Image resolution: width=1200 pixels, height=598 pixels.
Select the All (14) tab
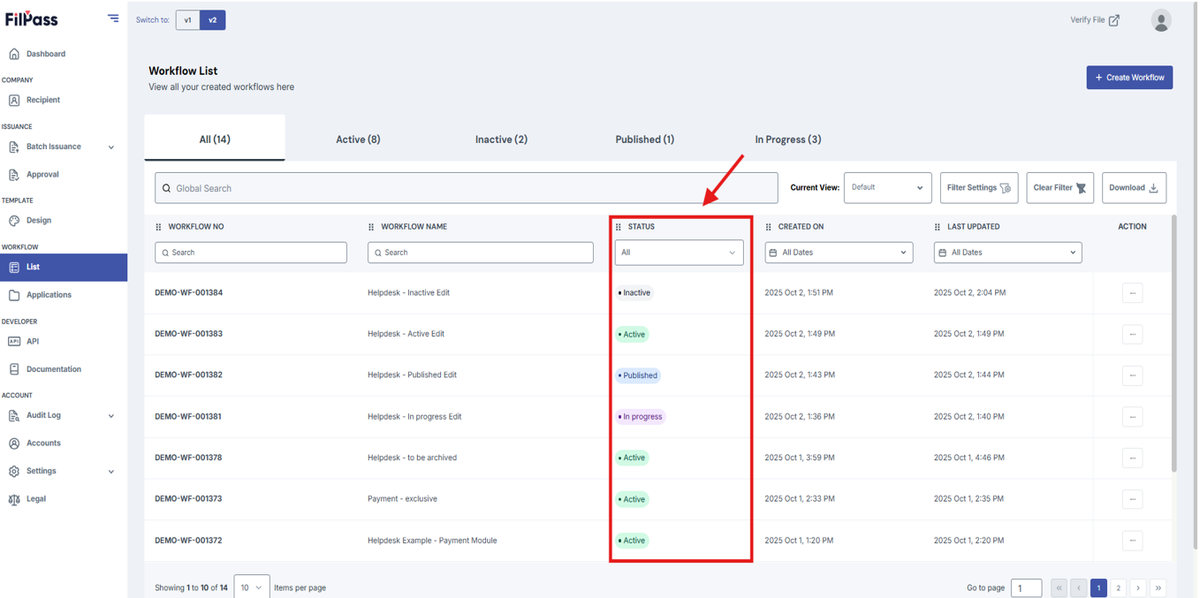pos(214,139)
